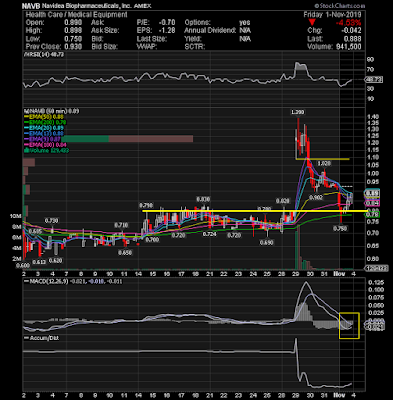This screenshot has width=393, height=400.
Task: Click the -4.53% percent change value
Action: click(x=348, y=23)
